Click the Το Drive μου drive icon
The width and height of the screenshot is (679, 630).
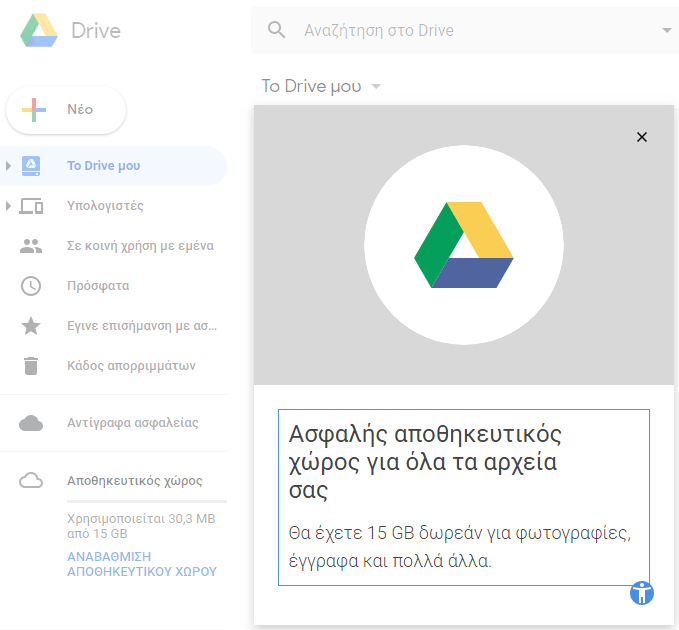[31, 166]
